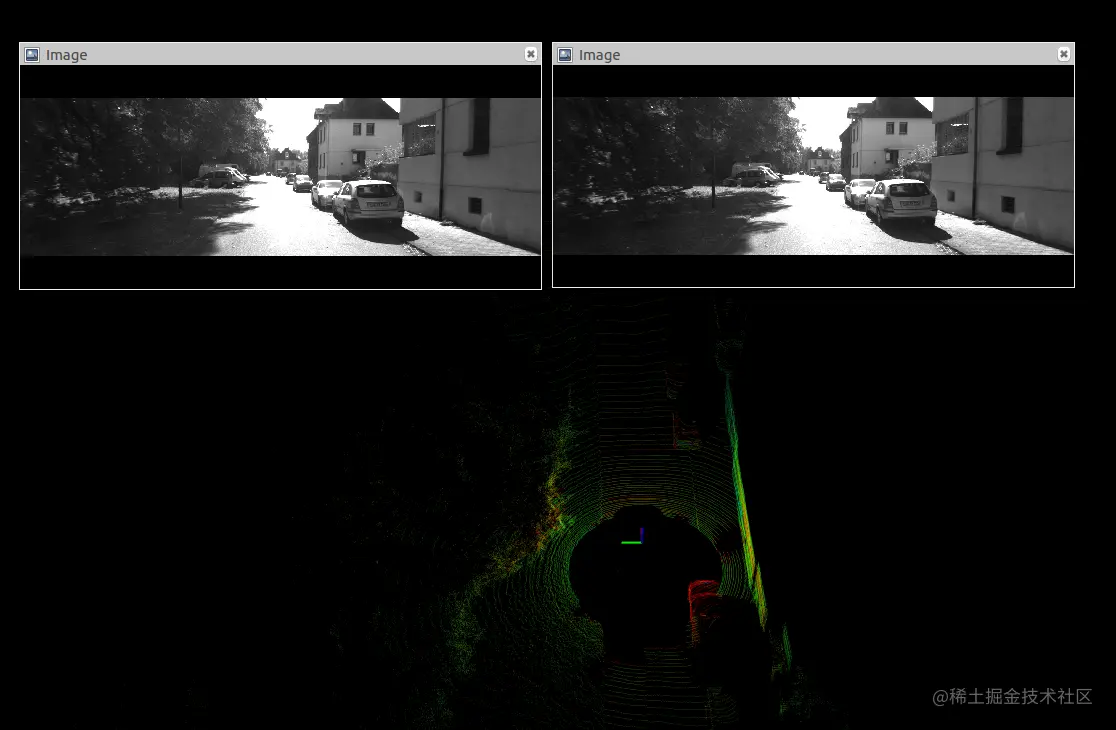
Task: Click the left Image panel icon
Action: pos(32,55)
